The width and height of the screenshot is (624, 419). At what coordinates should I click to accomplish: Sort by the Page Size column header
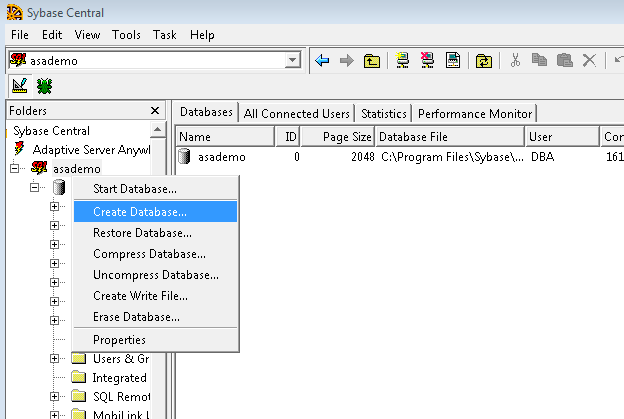pos(338,136)
